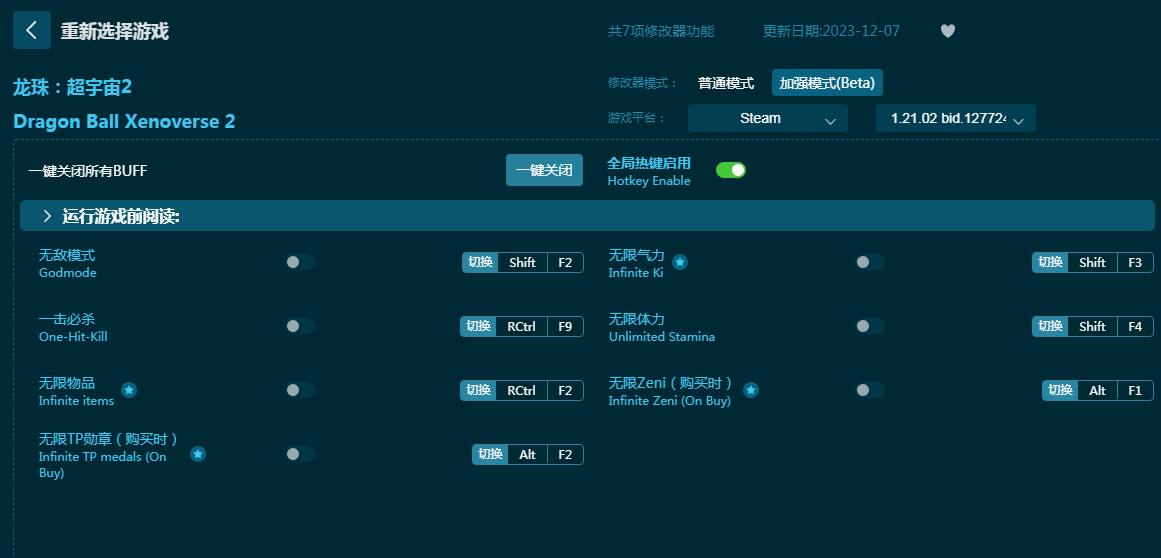Click Alt modifier for Infinite Zeni
This screenshot has height=558, width=1161.
pyautogui.click(x=1097, y=390)
